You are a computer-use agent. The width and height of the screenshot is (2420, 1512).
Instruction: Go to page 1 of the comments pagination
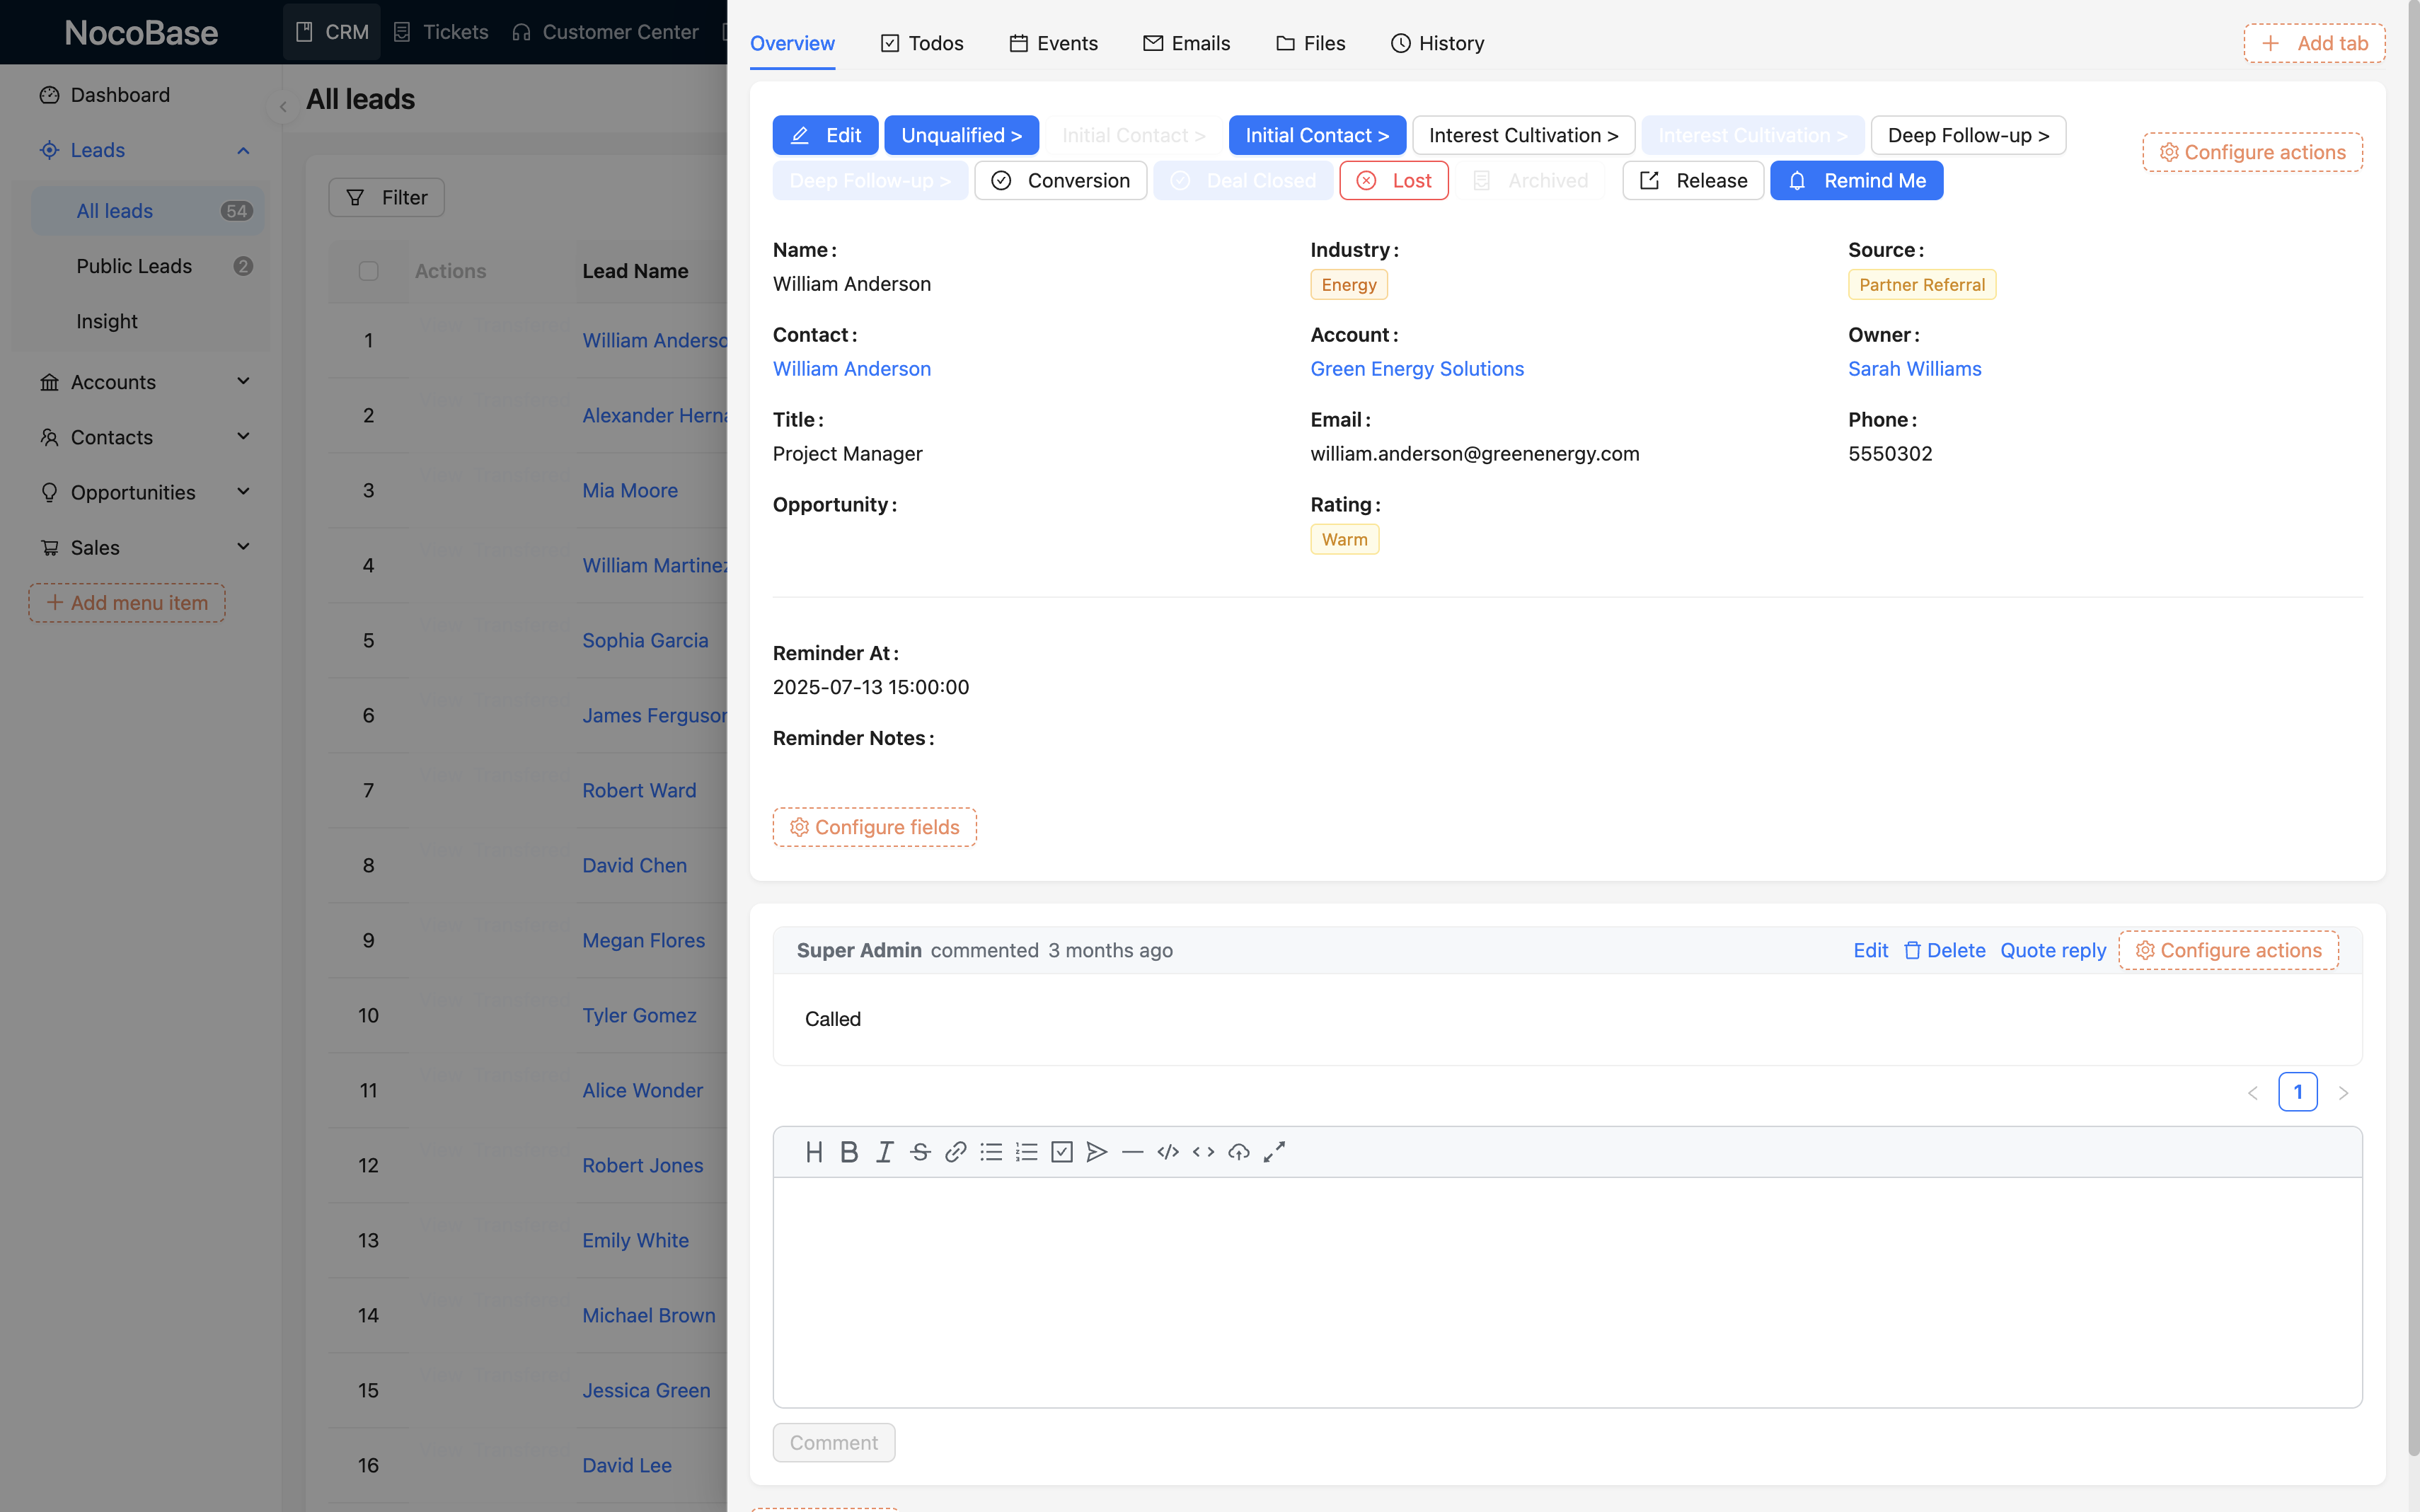pos(2298,1091)
